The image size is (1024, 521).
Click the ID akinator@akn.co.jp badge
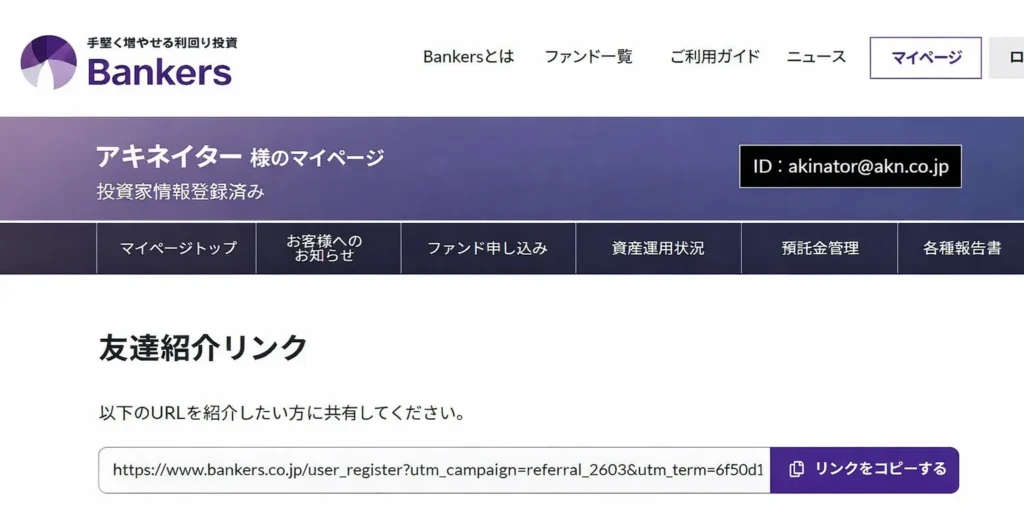click(850, 167)
